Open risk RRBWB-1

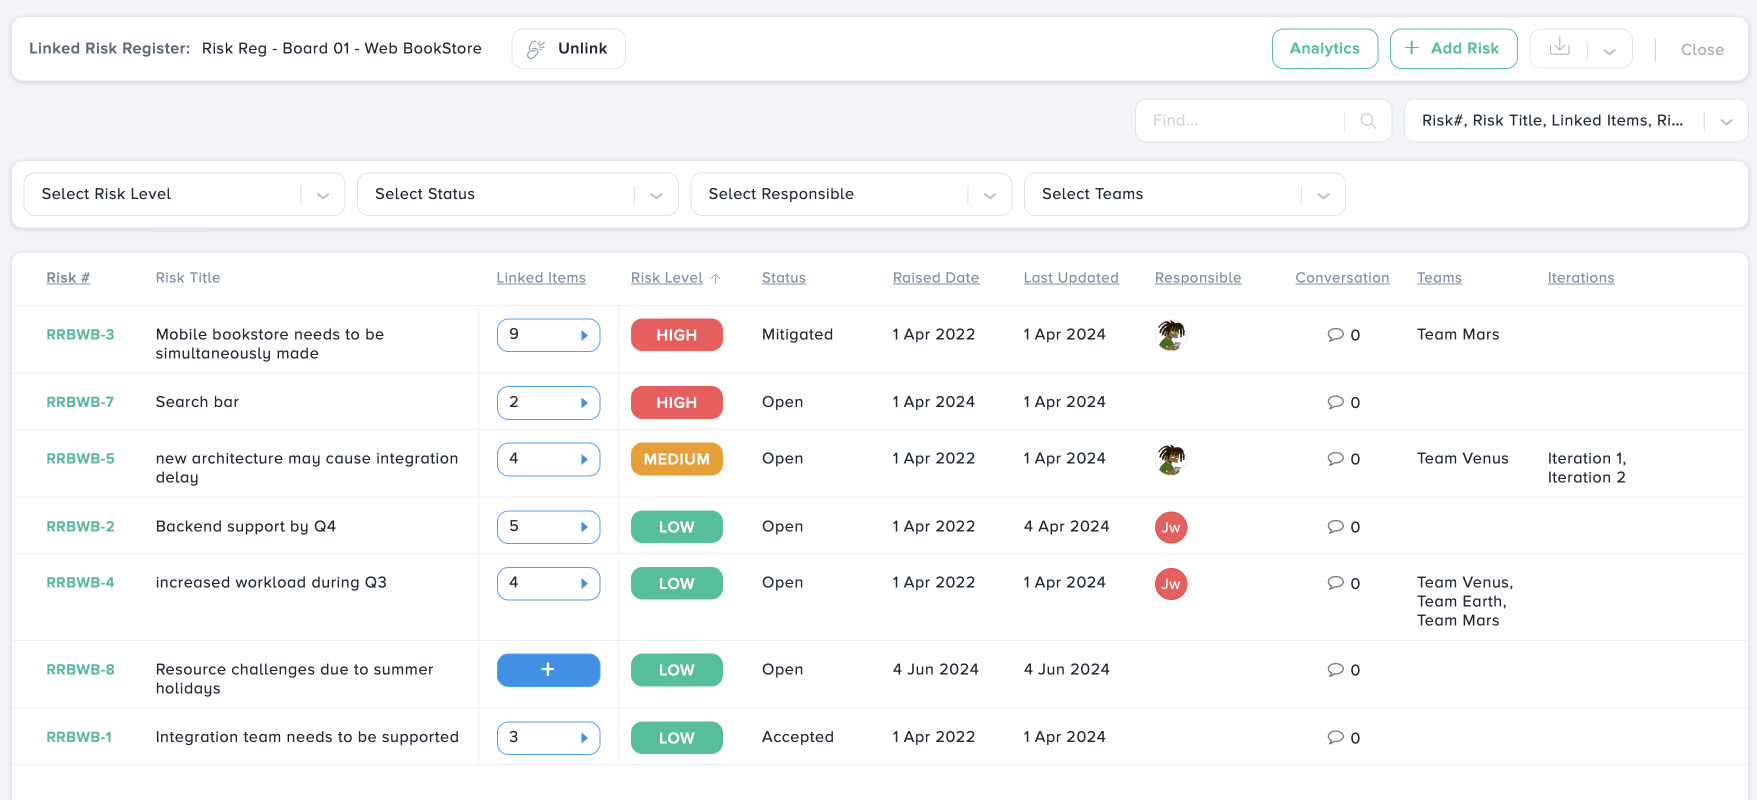(79, 738)
